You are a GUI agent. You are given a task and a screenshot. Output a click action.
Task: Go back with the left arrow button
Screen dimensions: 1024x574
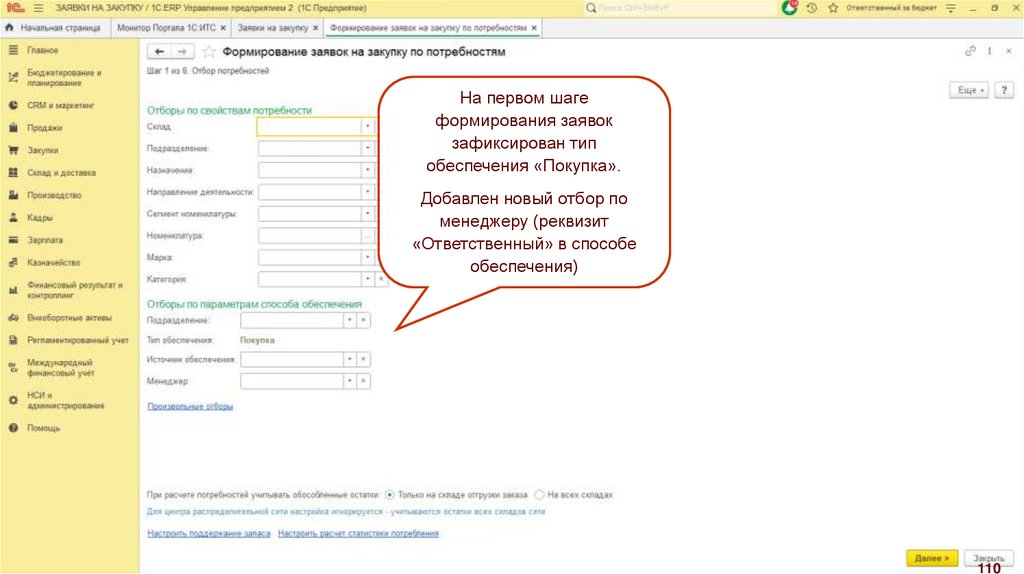(159, 52)
